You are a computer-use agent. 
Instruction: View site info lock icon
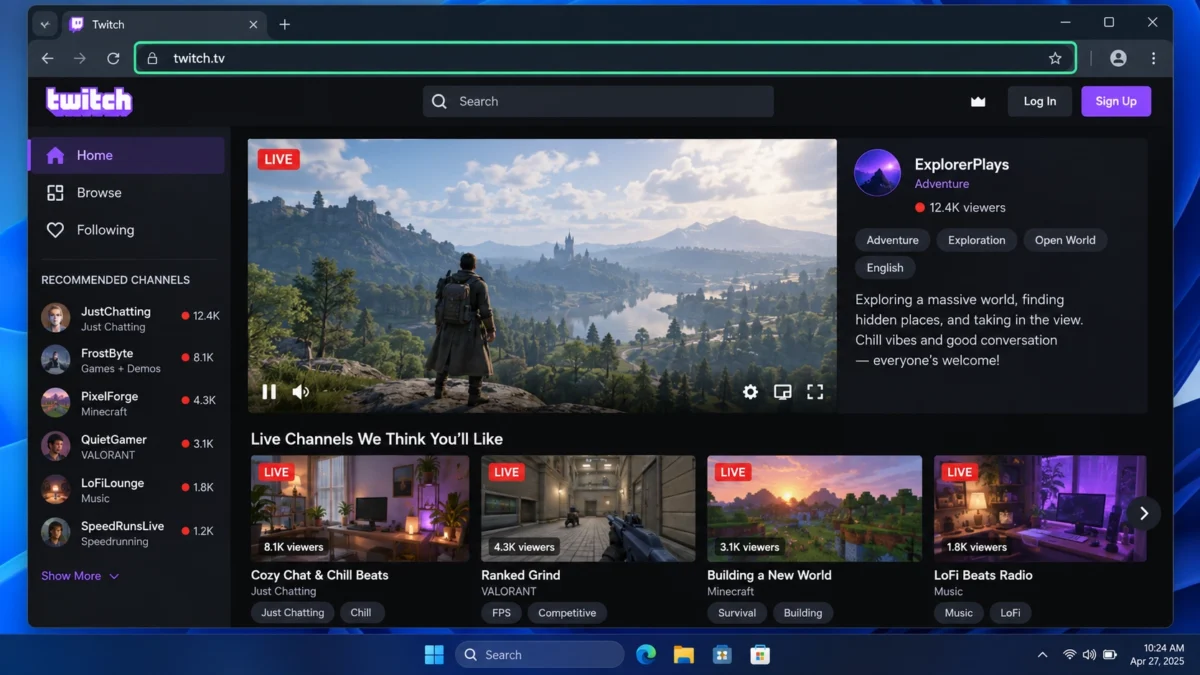coord(153,58)
